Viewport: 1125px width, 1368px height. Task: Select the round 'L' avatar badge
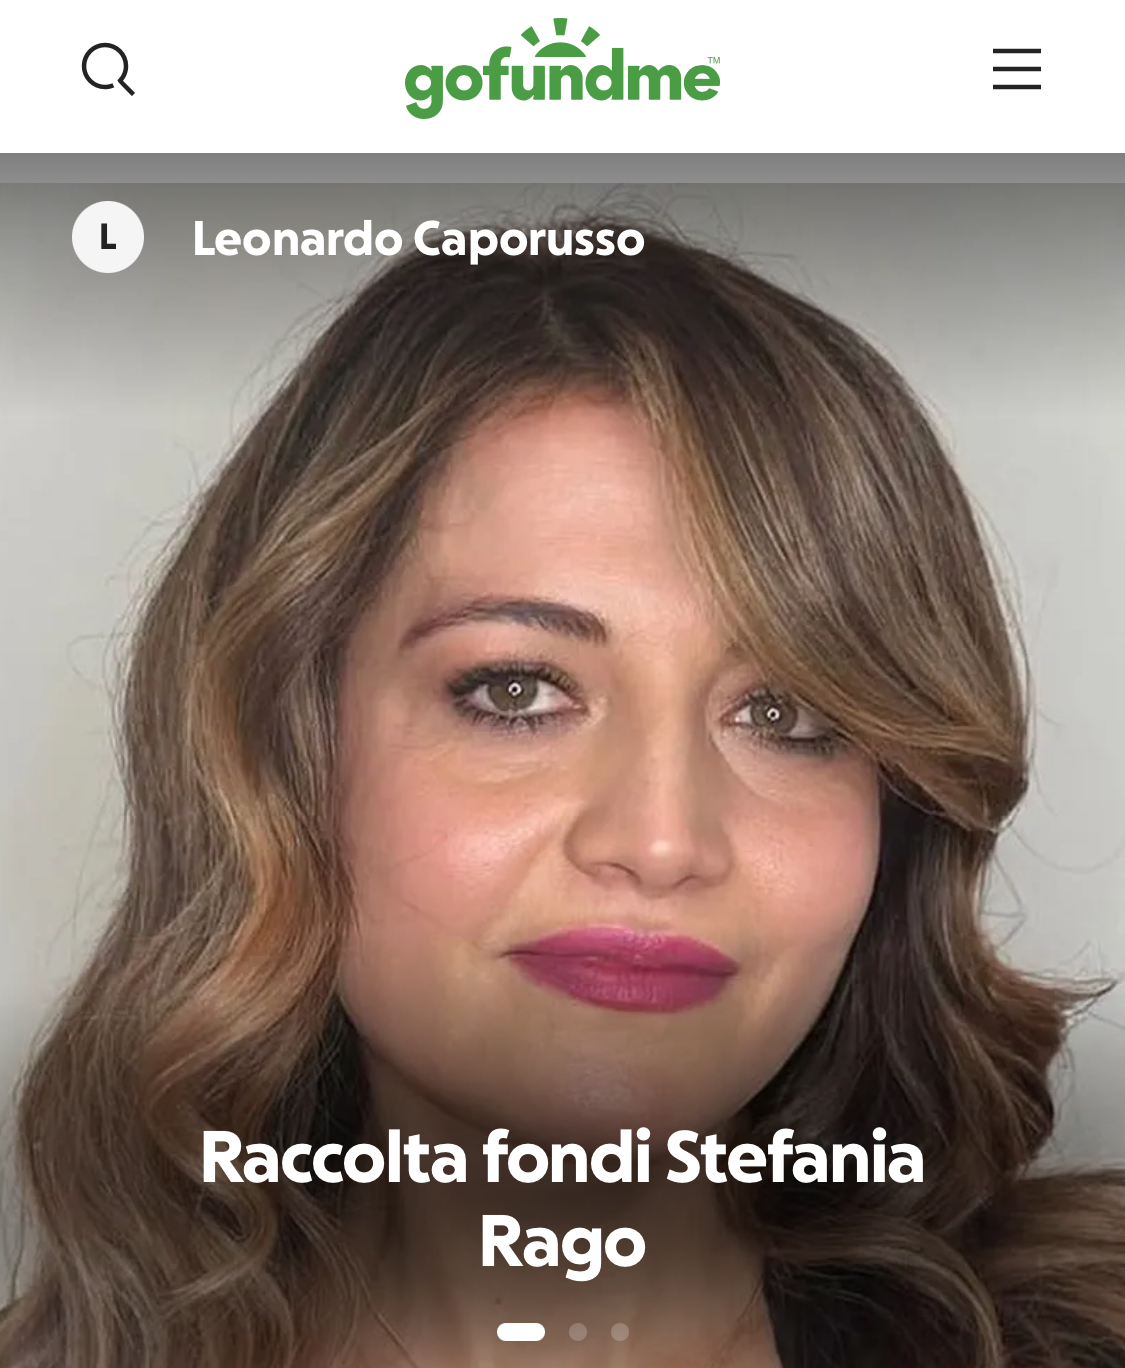(x=108, y=237)
